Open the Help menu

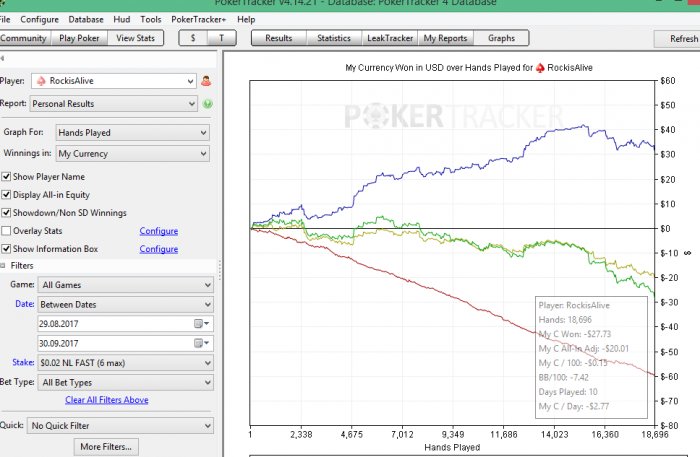[x=246, y=20]
